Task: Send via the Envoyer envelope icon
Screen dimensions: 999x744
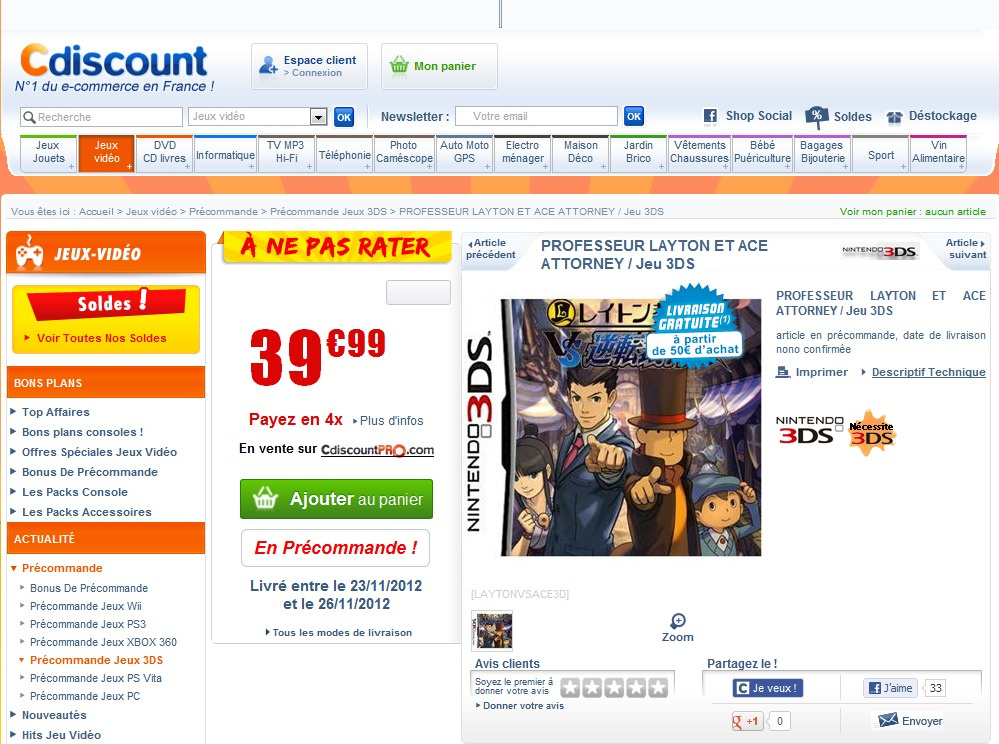Action: point(888,720)
